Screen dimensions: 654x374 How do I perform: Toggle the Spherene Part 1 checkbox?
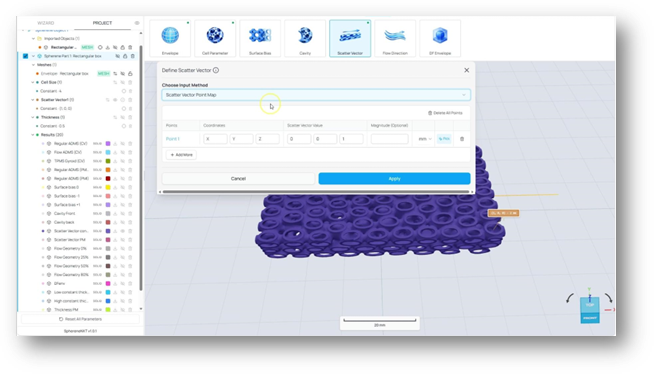tap(25, 56)
